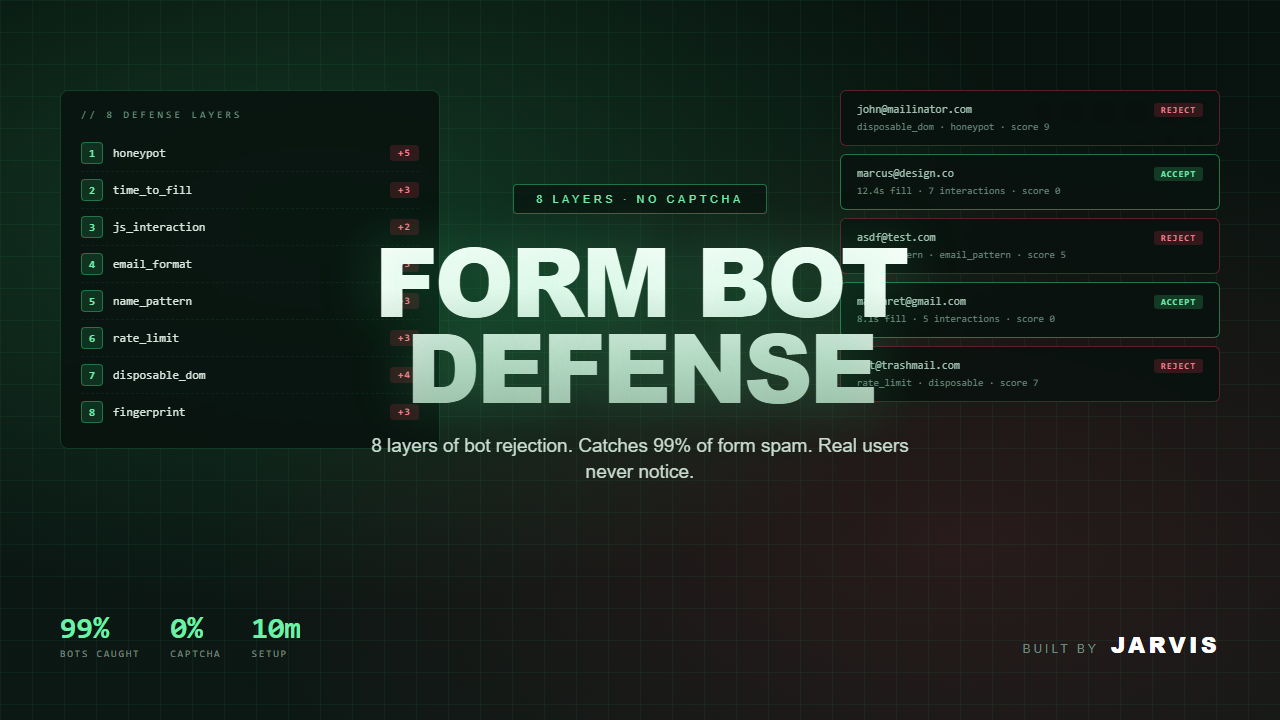
Task: Click the // 8 DEFENSE LAYERS heading
Action: click(x=161, y=115)
